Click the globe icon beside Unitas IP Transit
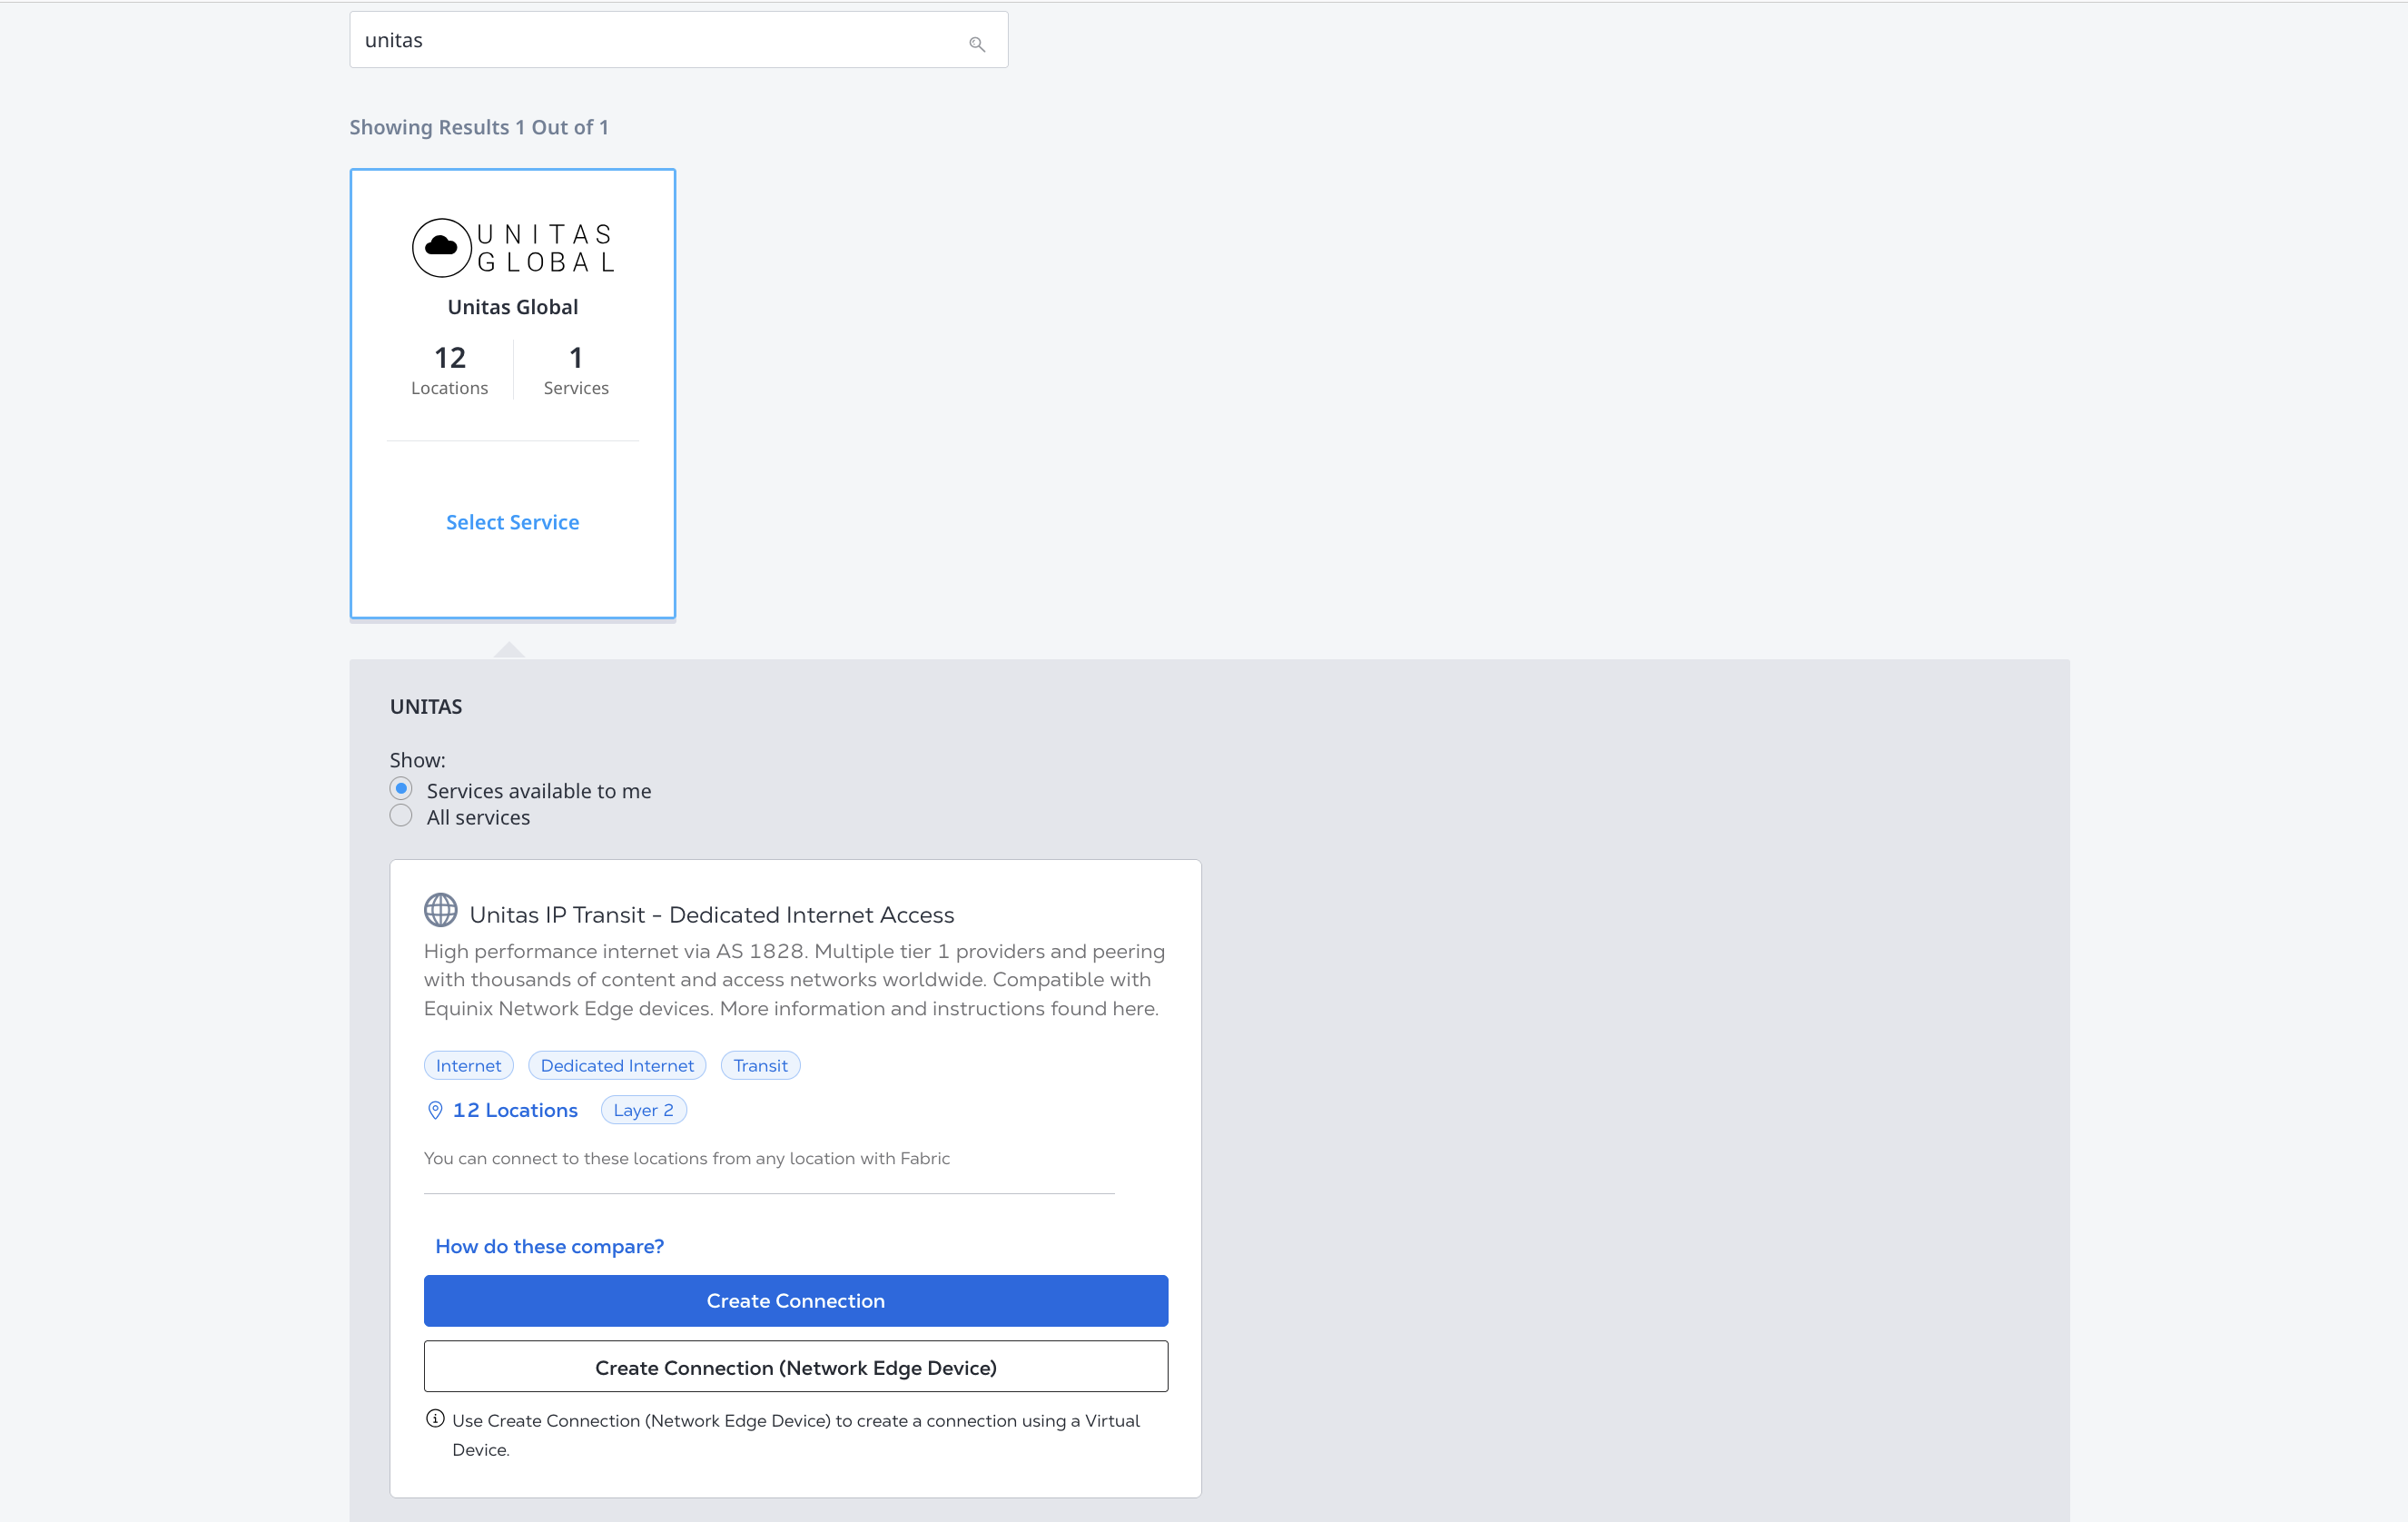The image size is (2408, 1522). coord(440,911)
